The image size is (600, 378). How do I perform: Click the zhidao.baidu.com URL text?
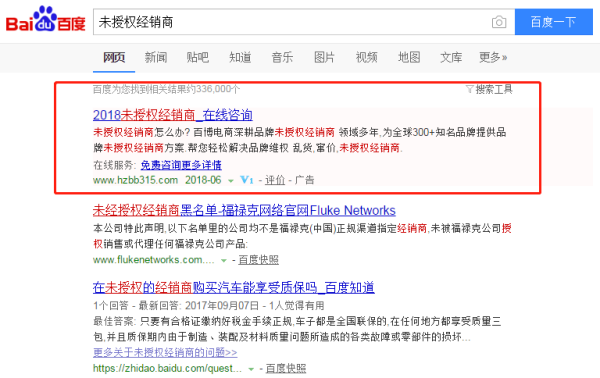167,368
